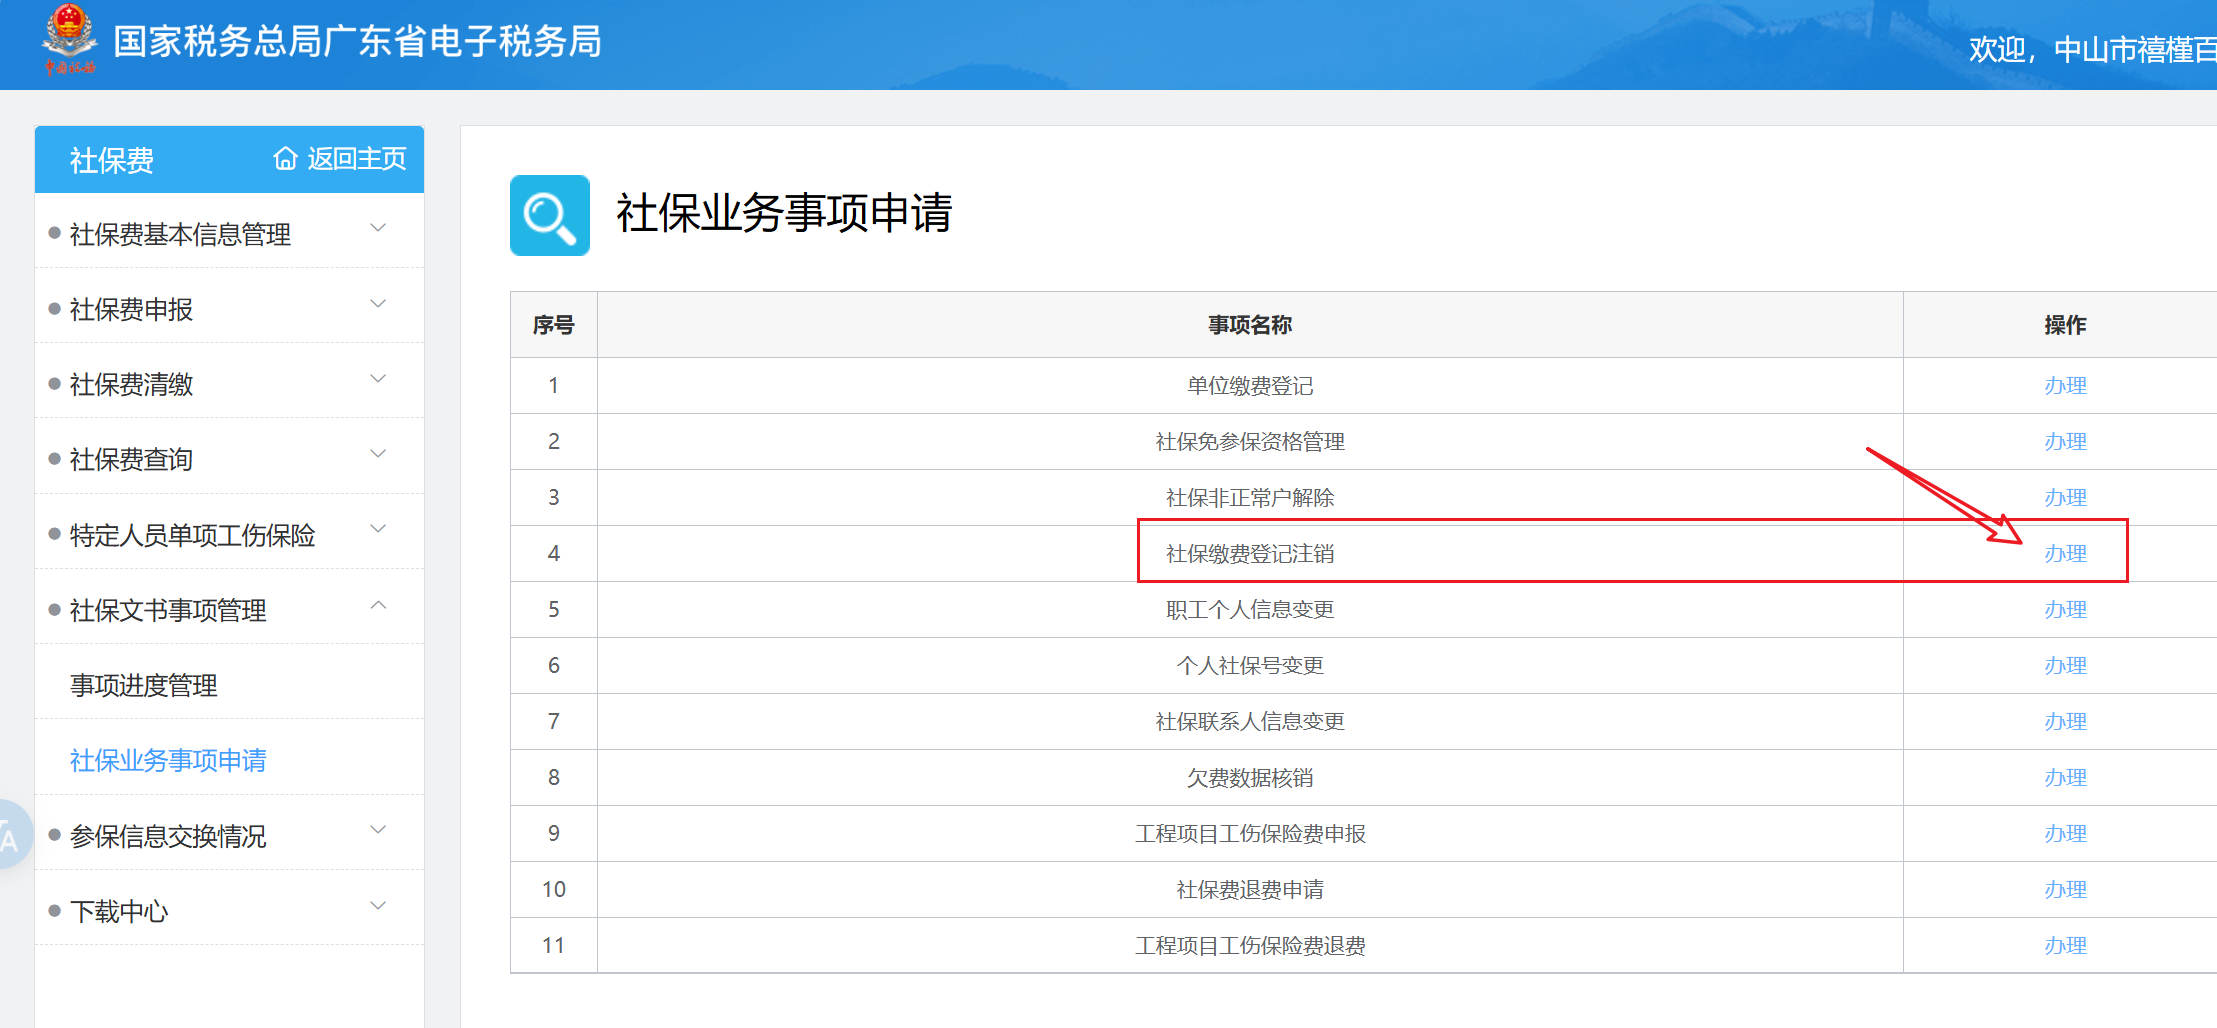Click the magnifier search icon

pyautogui.click(x=549, y=216)
